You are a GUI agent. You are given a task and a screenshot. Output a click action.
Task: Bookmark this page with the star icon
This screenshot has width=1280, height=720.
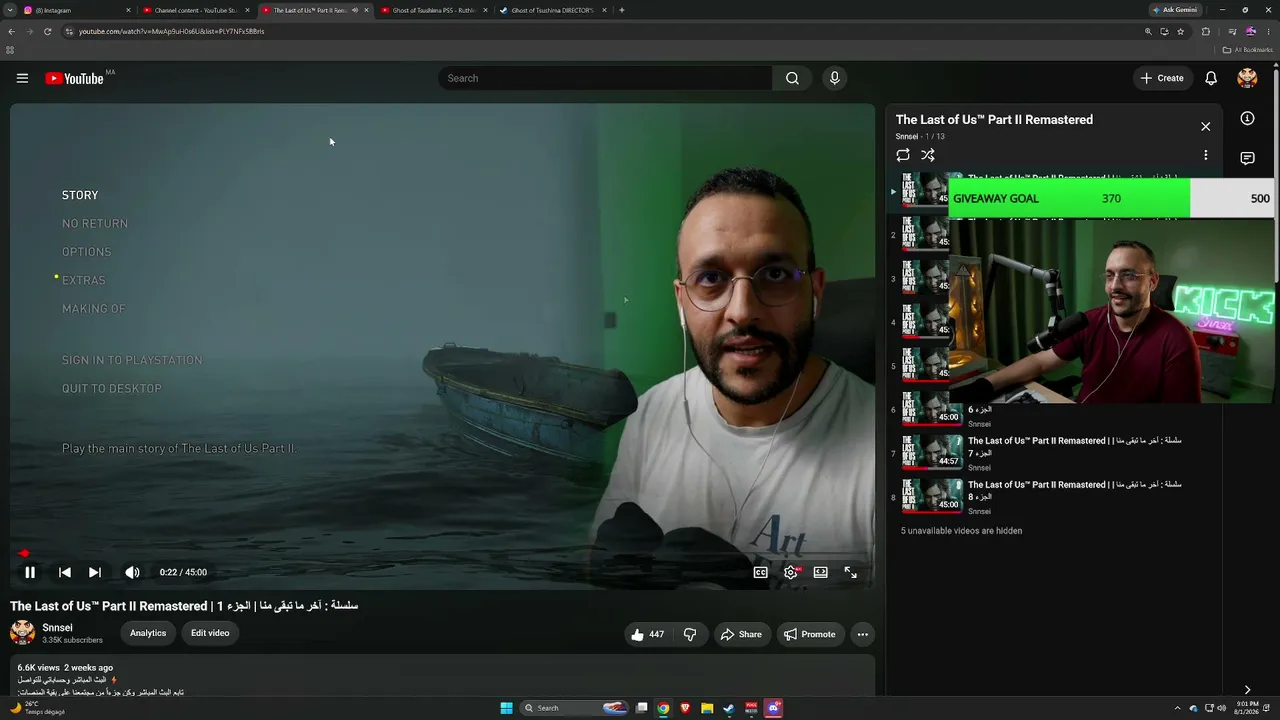pos(1181,31)
